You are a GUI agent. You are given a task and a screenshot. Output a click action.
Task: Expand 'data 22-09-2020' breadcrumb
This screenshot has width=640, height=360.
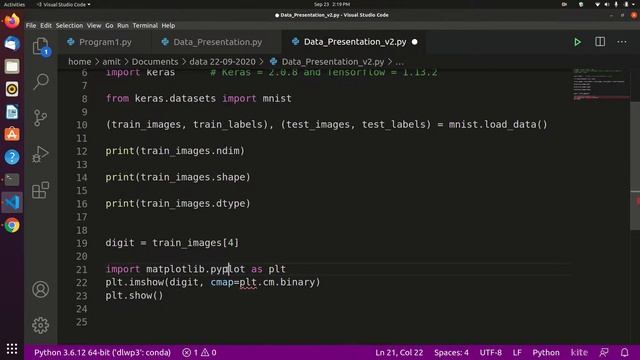[x=222, y=62]
